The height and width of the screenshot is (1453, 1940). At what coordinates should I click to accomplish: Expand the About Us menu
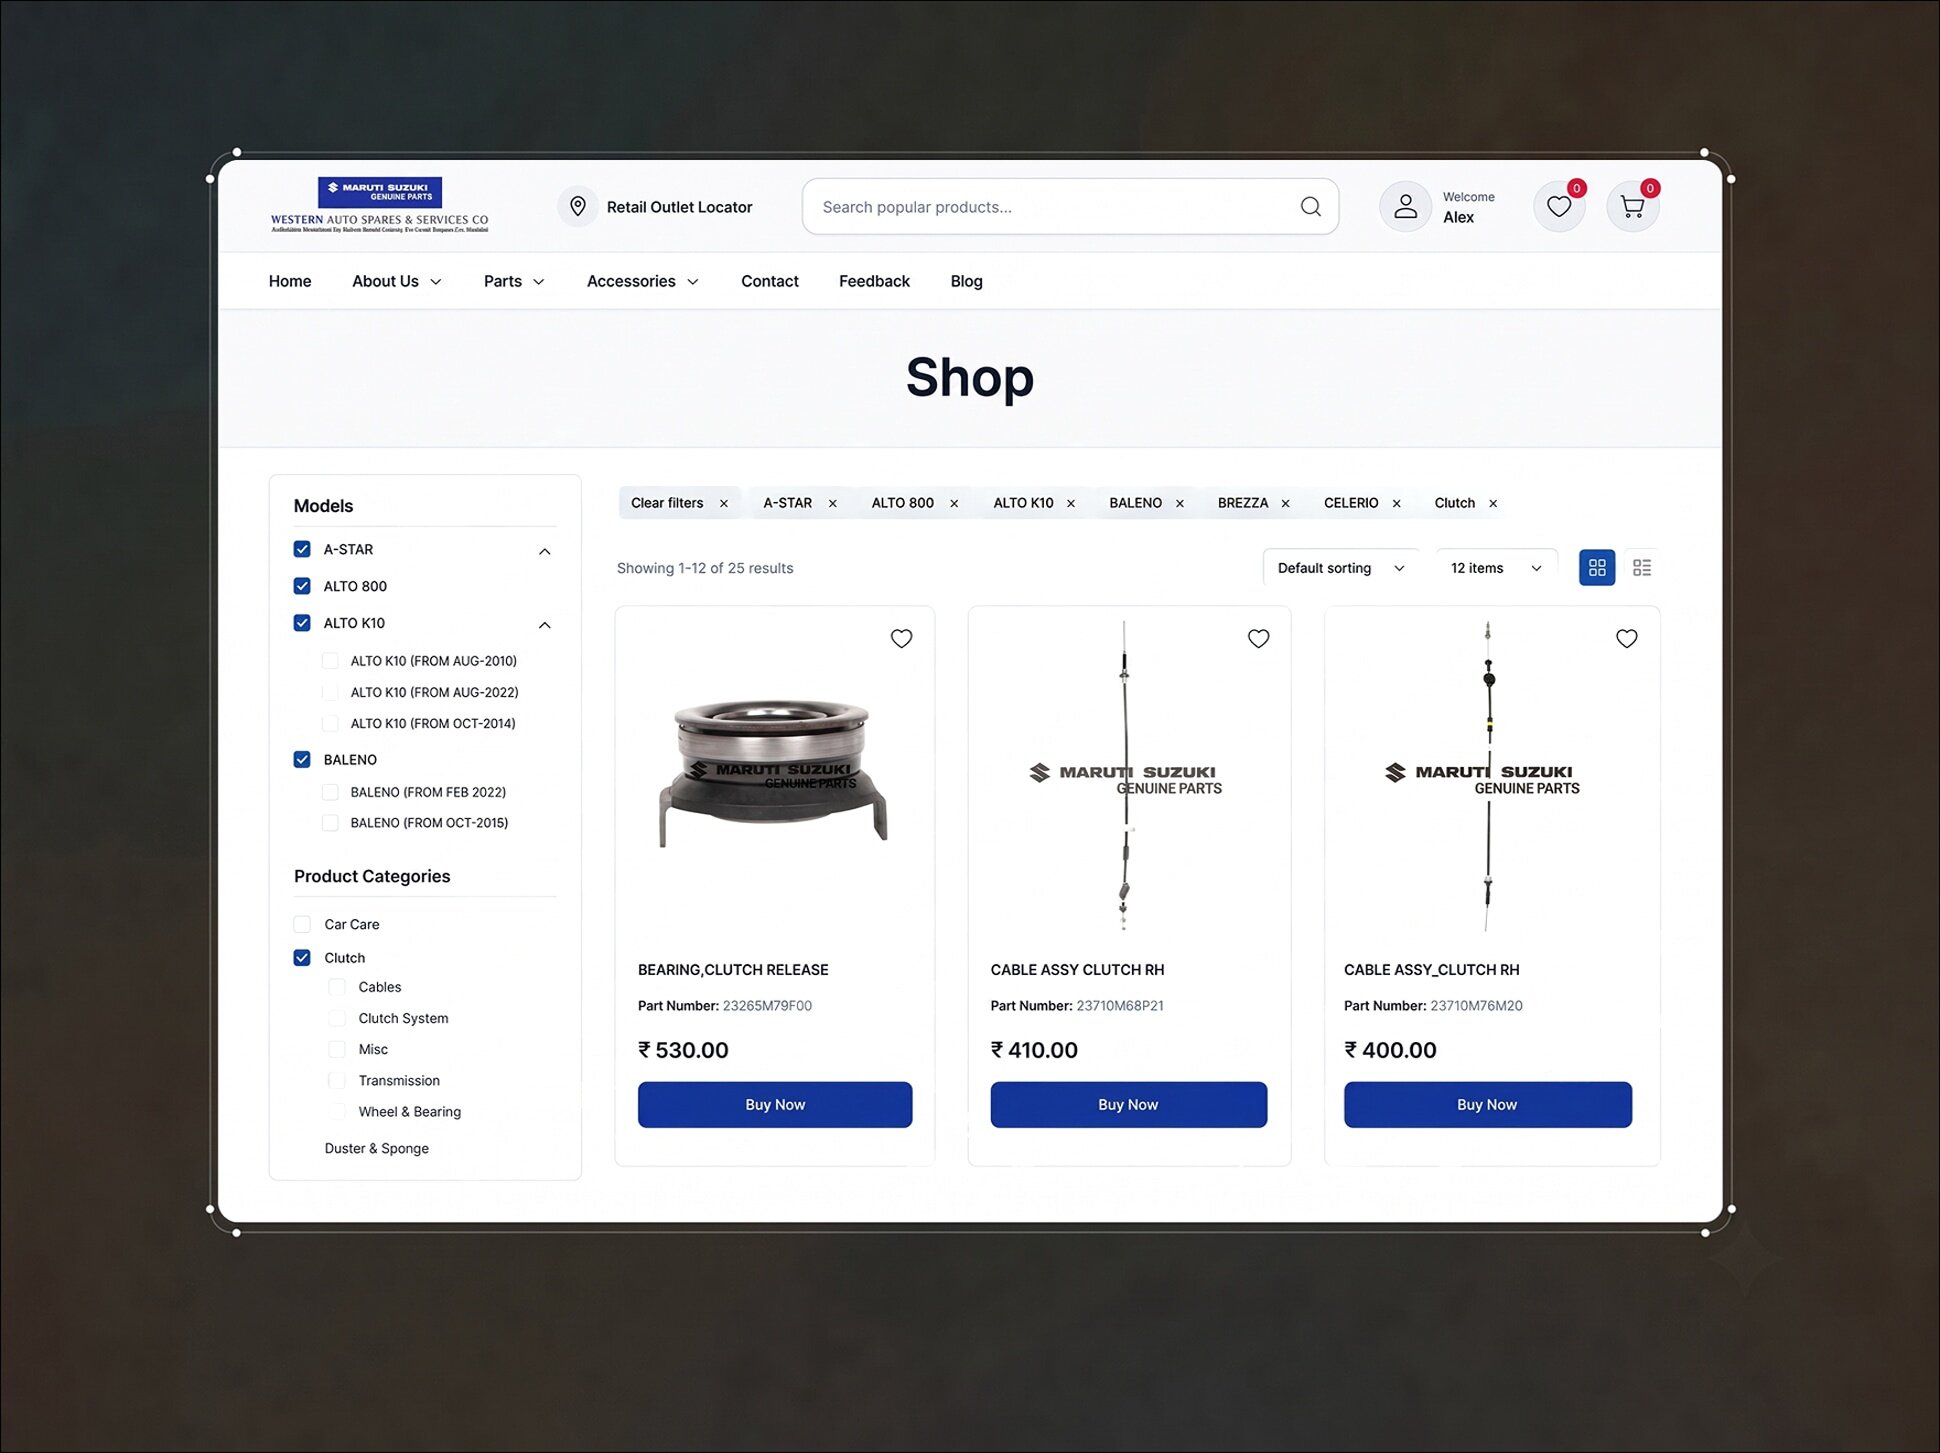pos(396,282)
